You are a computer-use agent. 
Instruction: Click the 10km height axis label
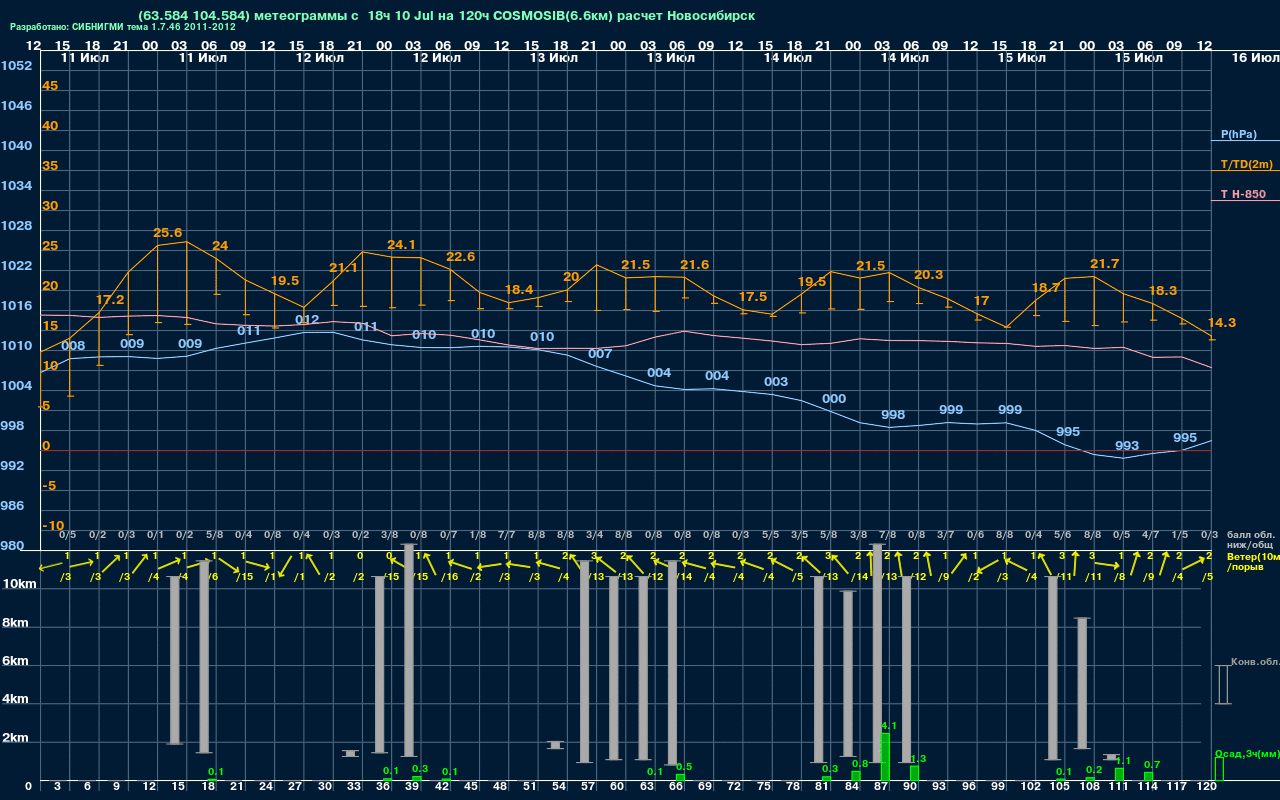pyautogui.click(x=19, y=583)
